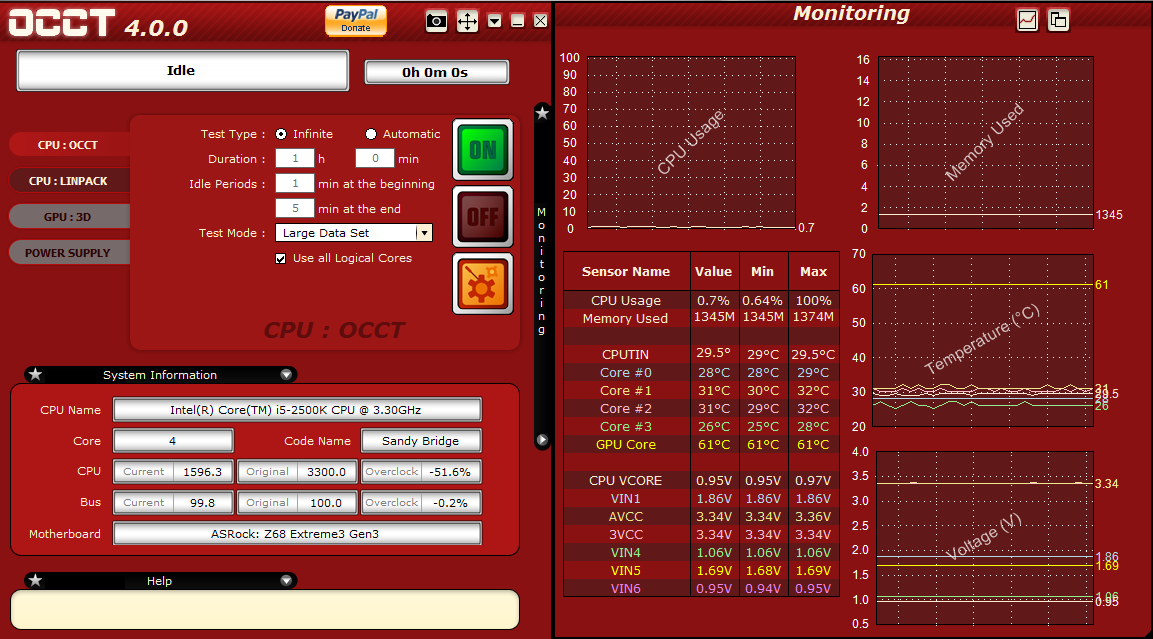This screenshot has height=639, width=1153.
Task: Click the star icon beside System Information
Action: click(x=35, y=374)
